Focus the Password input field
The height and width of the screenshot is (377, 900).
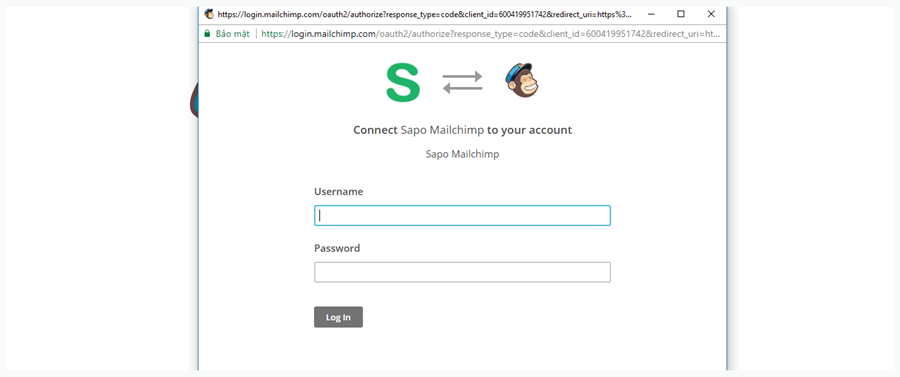click(462, 273)
